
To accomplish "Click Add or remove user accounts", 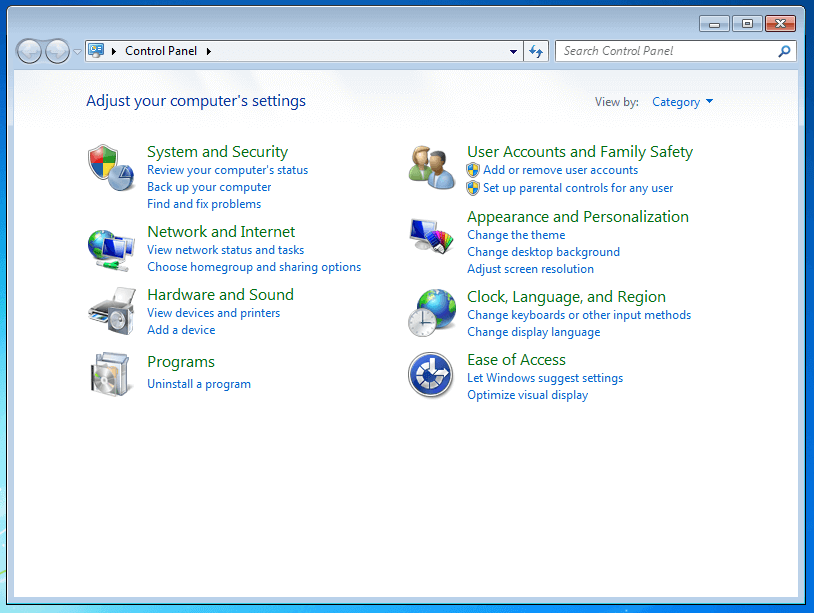I will point(561,170).
